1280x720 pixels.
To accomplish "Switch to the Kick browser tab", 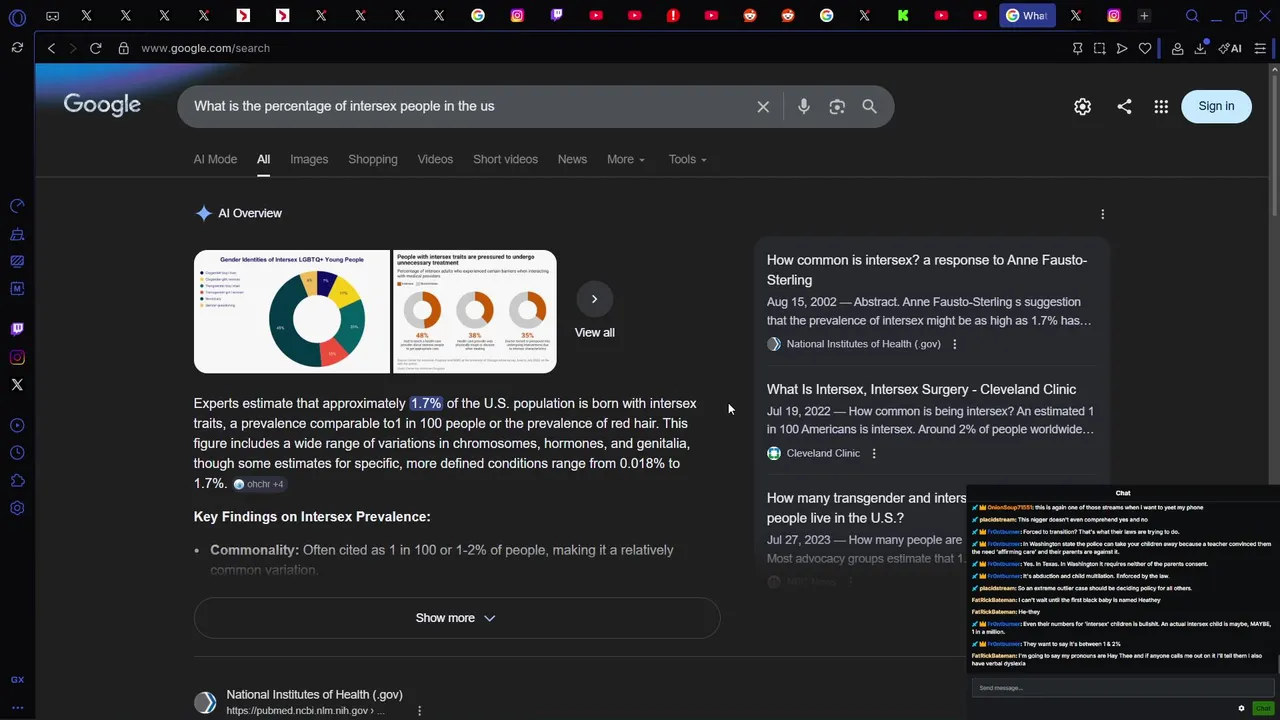I will click(903, 16).
